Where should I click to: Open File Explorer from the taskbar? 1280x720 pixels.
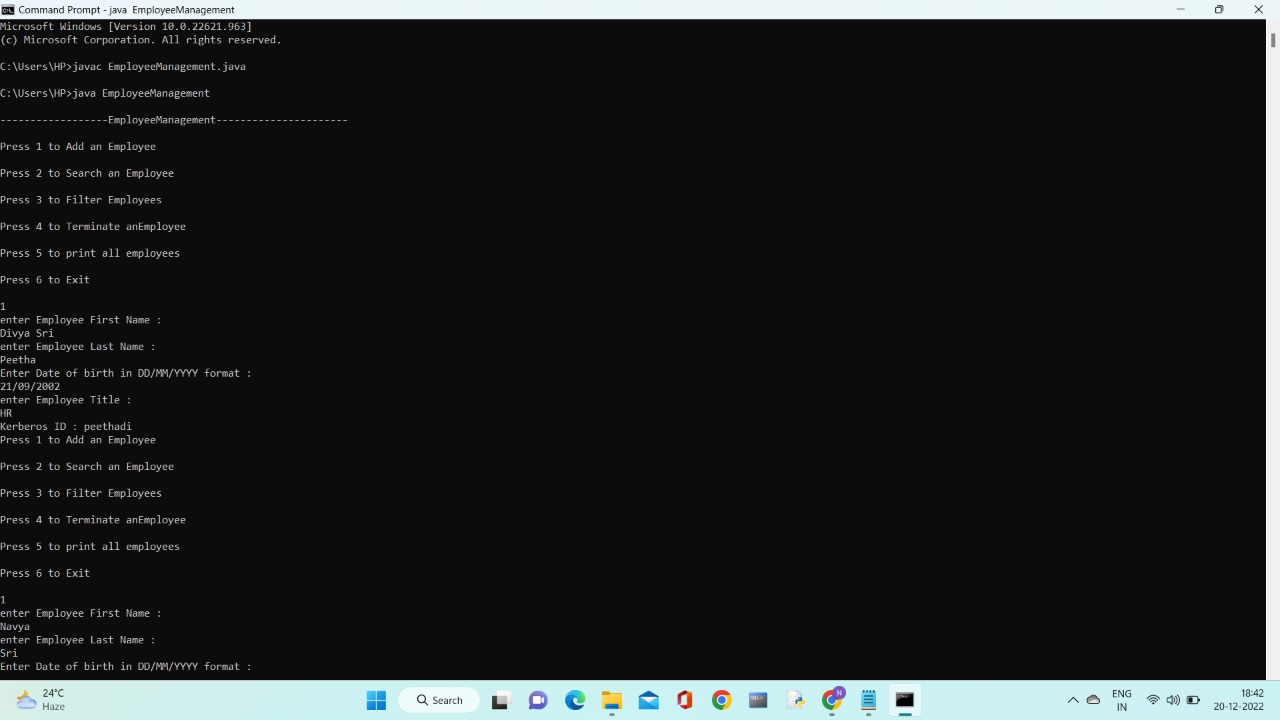point(611,700)
